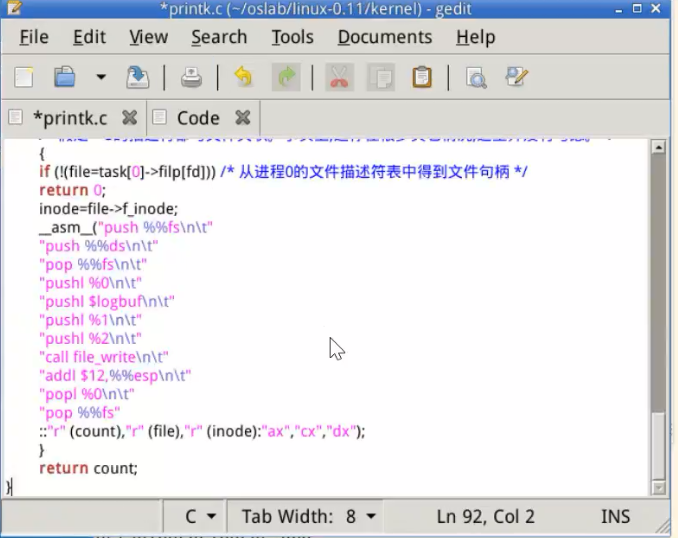Open the Tab Width dropdown
Image resolution: width=678 pixels, height=538 pixels.
(308, 517)
